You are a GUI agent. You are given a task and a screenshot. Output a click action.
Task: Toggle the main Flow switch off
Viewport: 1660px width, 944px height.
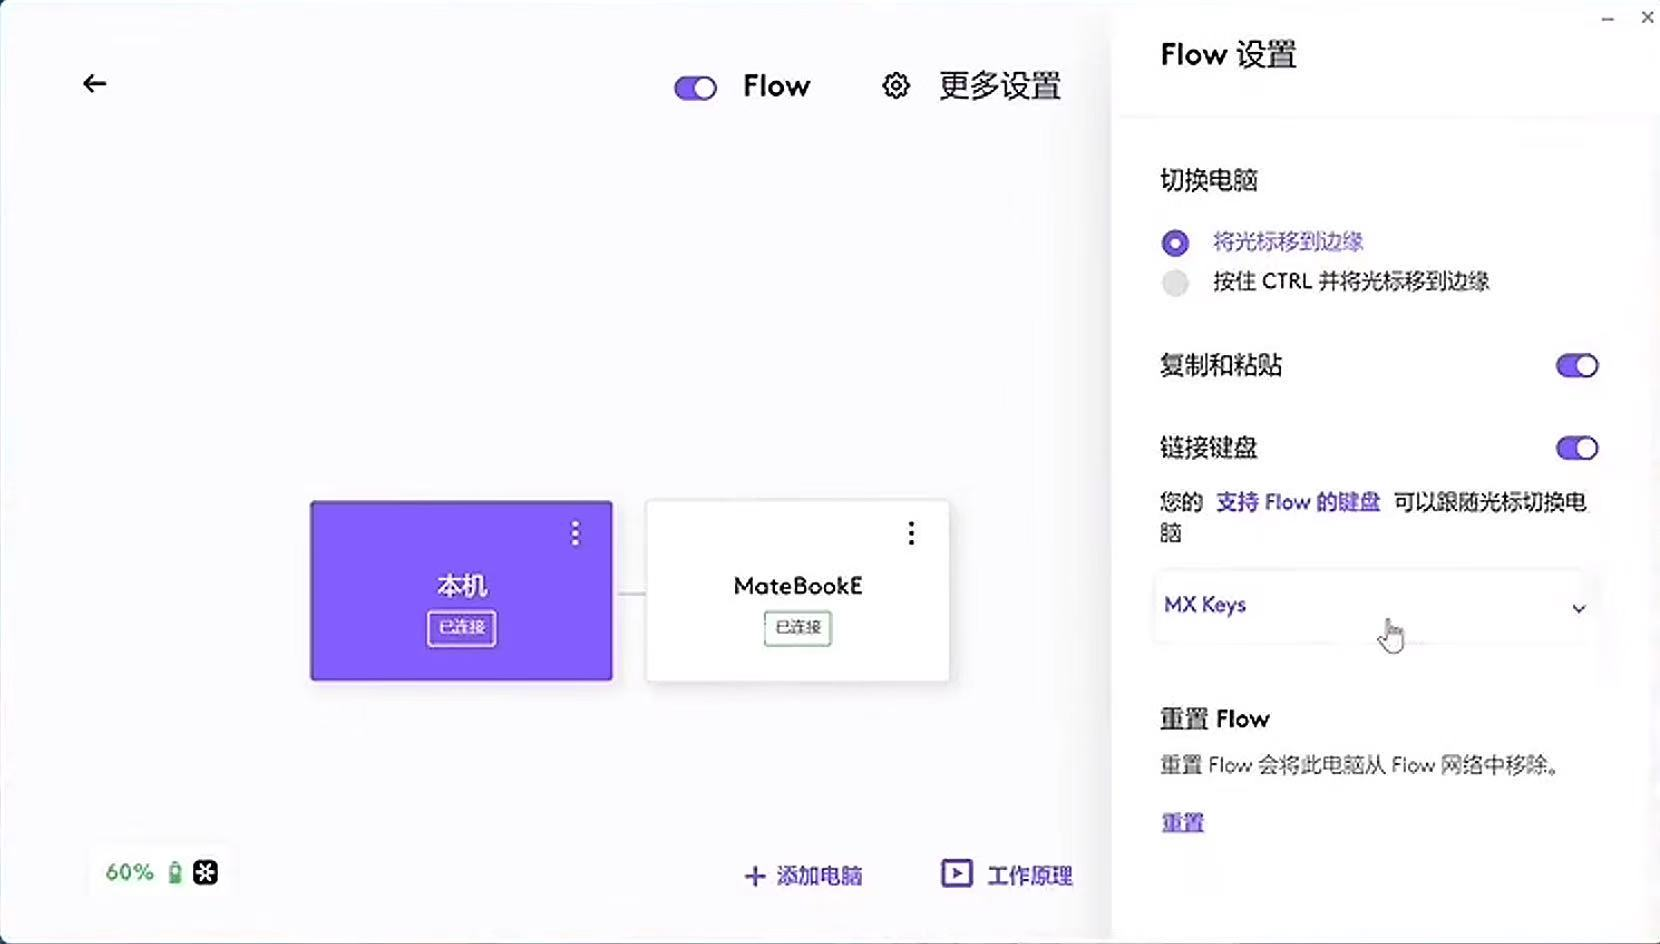click(x=695, y=88)
